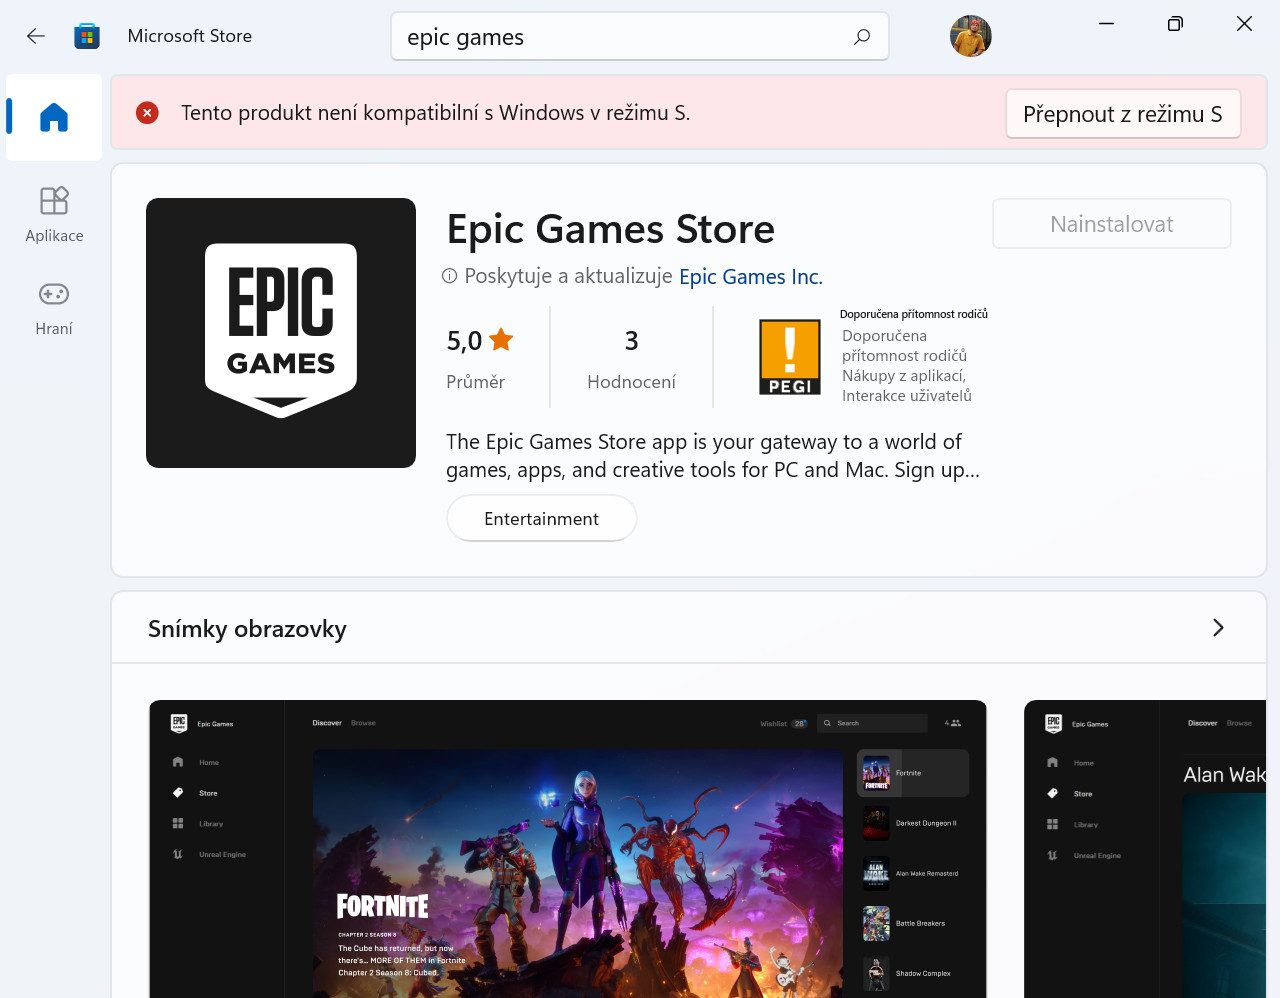This screenshot has height=998, width=1280.
Task: Click Přepnout z režimu S button
Action: coord(1123,114)
